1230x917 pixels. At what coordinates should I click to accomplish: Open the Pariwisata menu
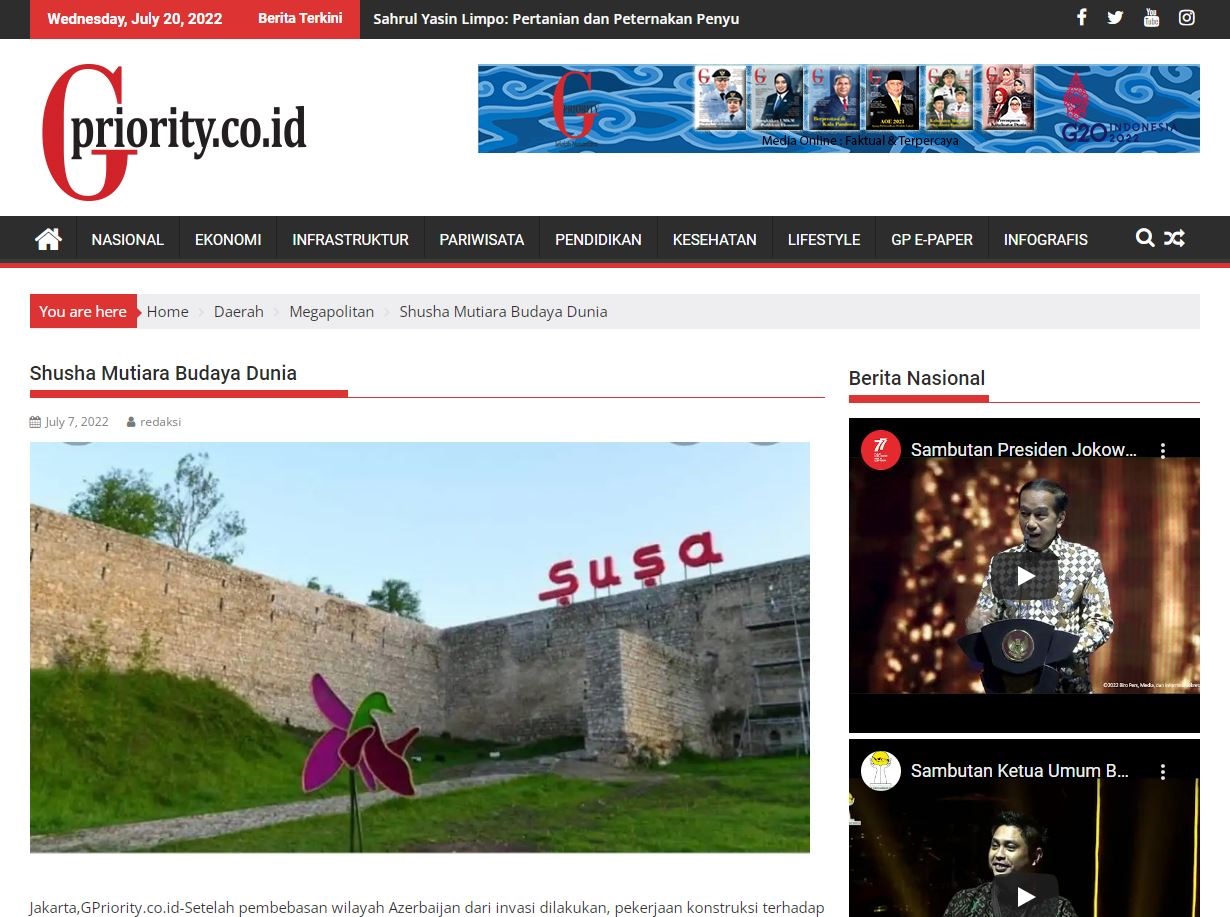482,240
